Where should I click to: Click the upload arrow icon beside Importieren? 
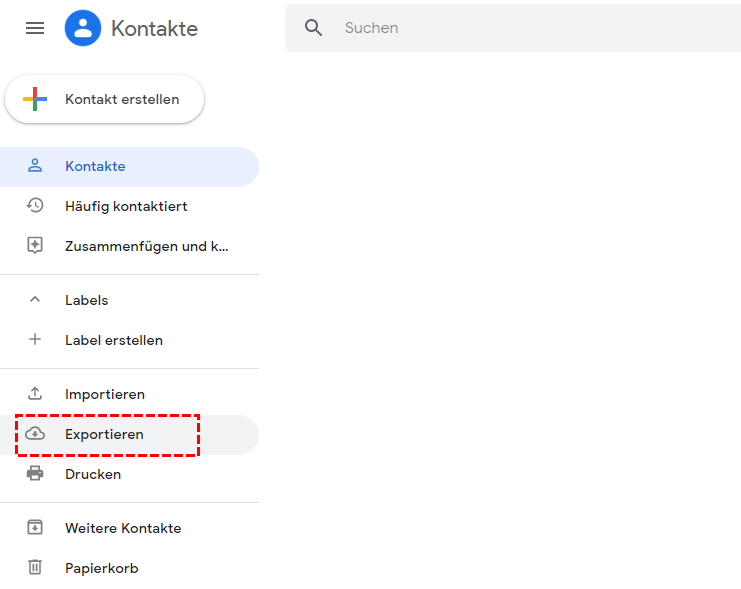(35, 394)
